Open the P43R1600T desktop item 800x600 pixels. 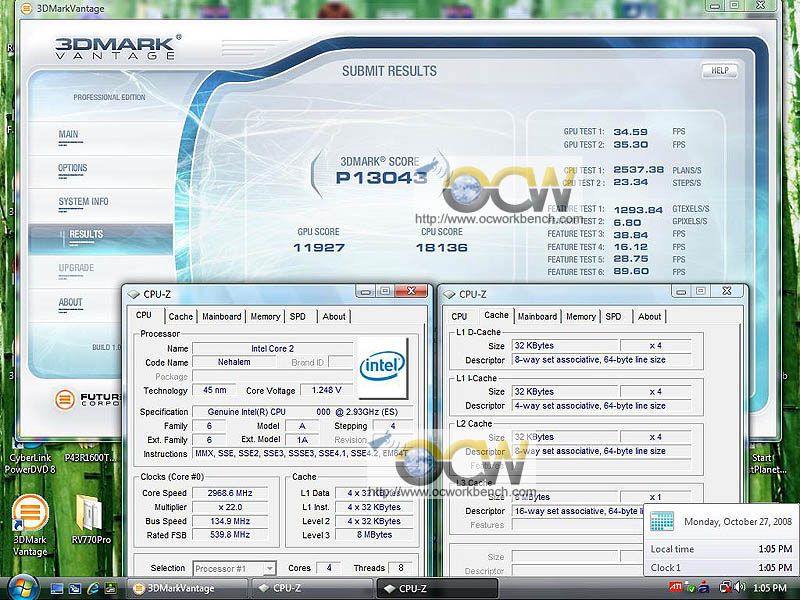(x=90, y=453)
